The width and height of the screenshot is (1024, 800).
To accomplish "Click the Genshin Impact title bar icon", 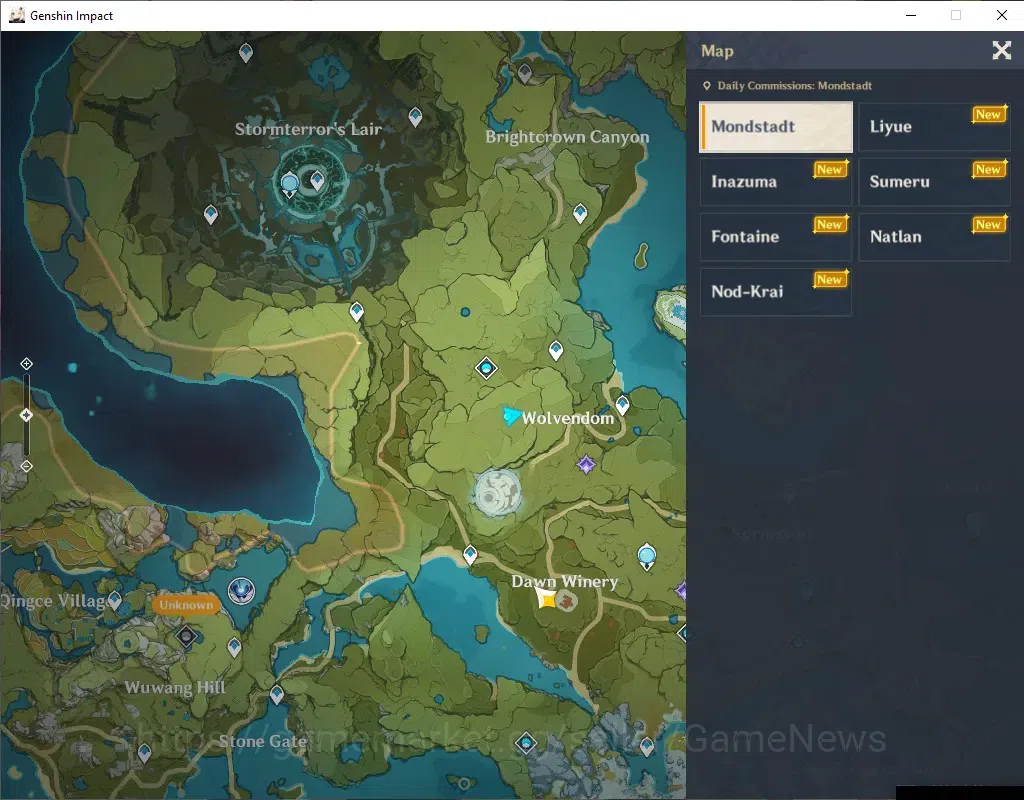I will (x=17, y=15).
